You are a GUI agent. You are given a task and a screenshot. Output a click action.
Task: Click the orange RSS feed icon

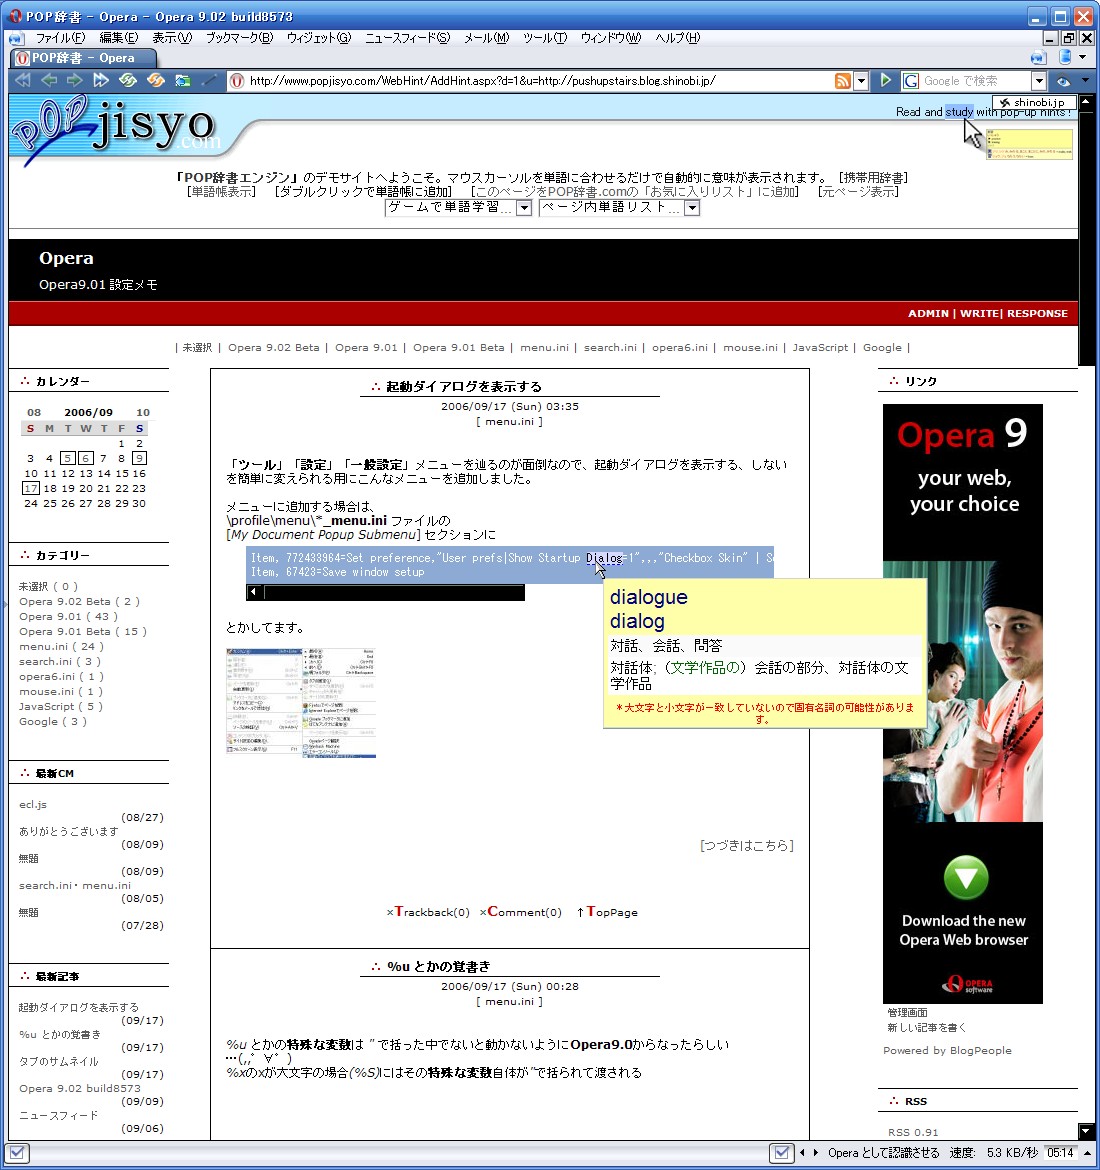(x=843, y=81)
